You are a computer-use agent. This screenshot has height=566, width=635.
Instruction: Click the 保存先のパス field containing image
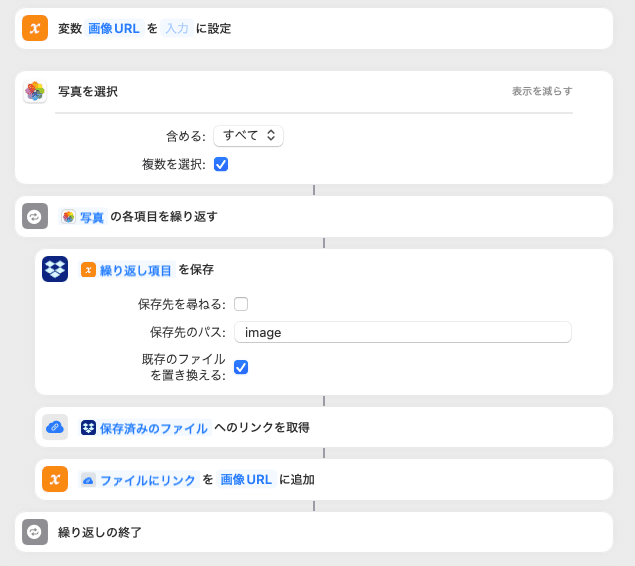point(403,332)
